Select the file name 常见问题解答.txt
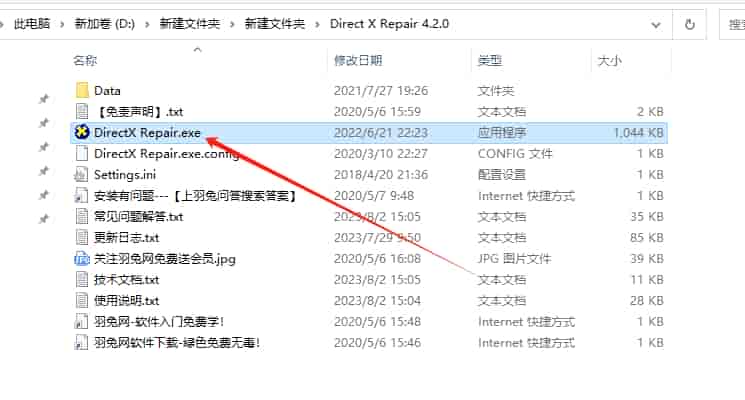Viewport: 745px width, 400px height. pyautogui.click(x=138, y=216)
